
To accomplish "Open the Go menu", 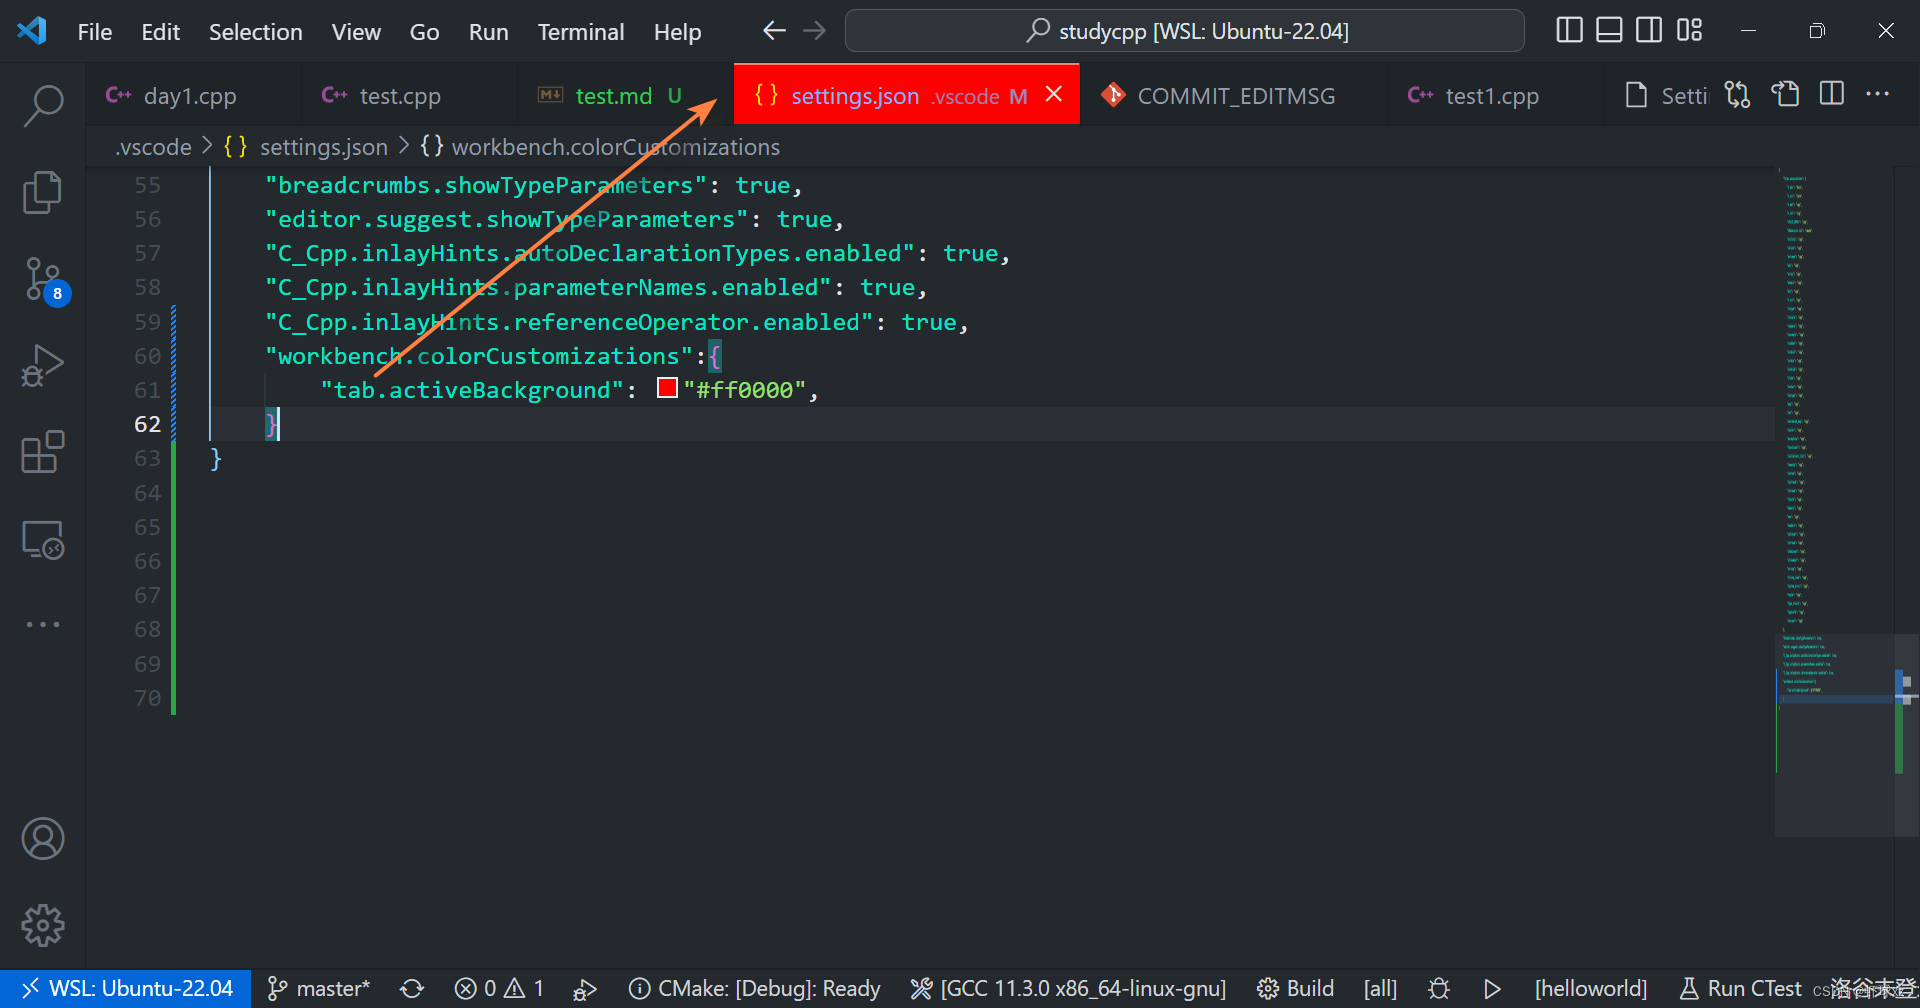I will (424, 32).
